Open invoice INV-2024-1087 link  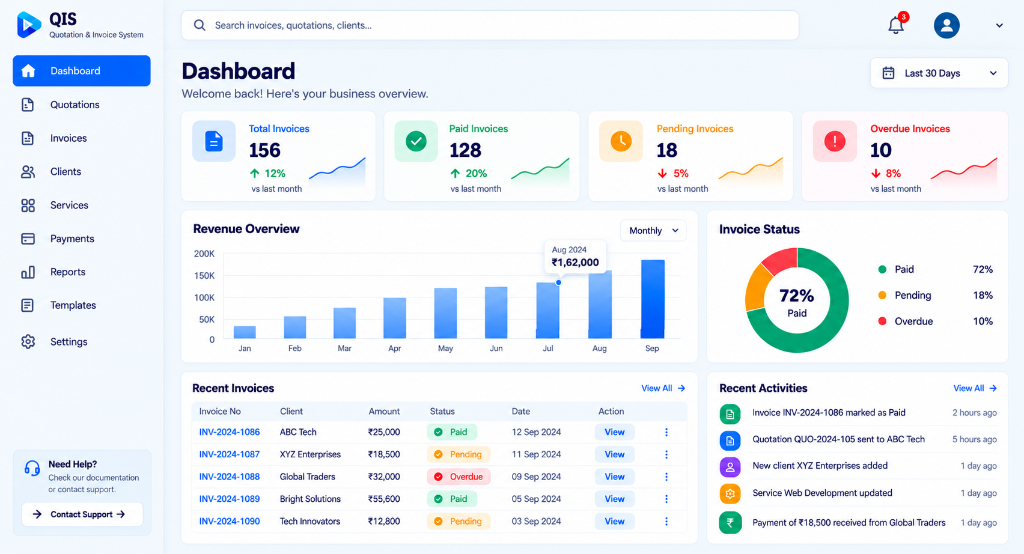coord(229,454)
